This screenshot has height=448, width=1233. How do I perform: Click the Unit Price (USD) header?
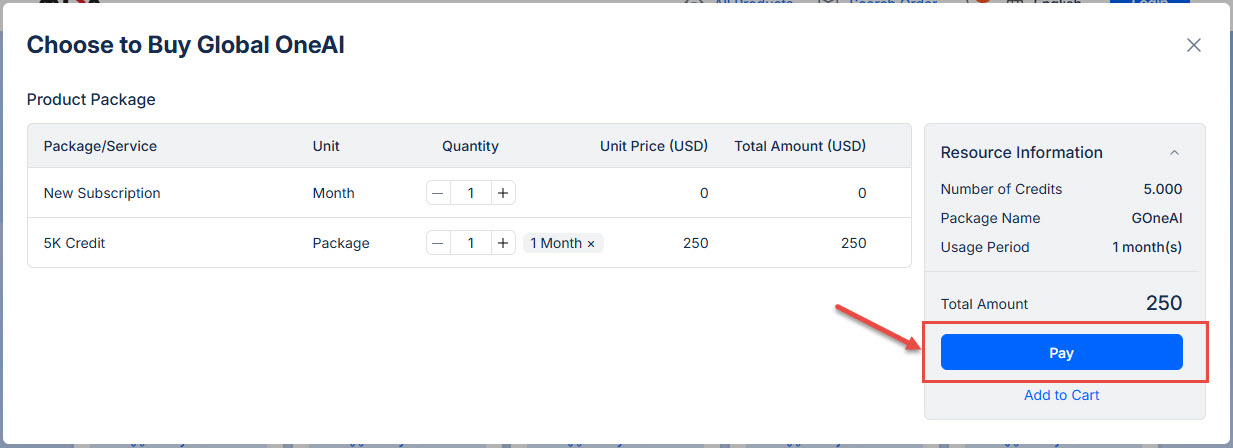(653, 146)
